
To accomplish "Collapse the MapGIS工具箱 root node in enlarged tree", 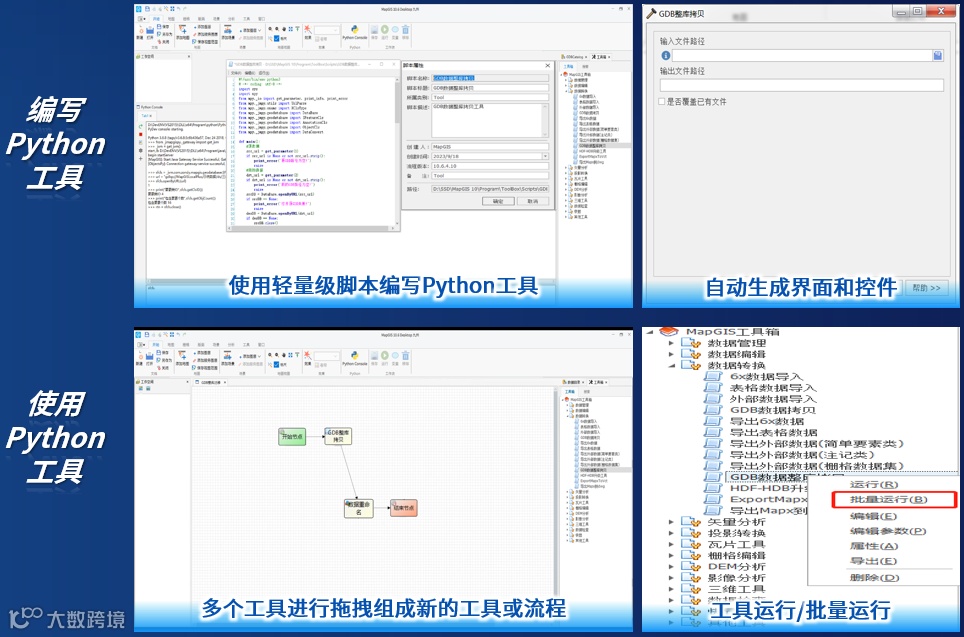I will pos(649,332).
